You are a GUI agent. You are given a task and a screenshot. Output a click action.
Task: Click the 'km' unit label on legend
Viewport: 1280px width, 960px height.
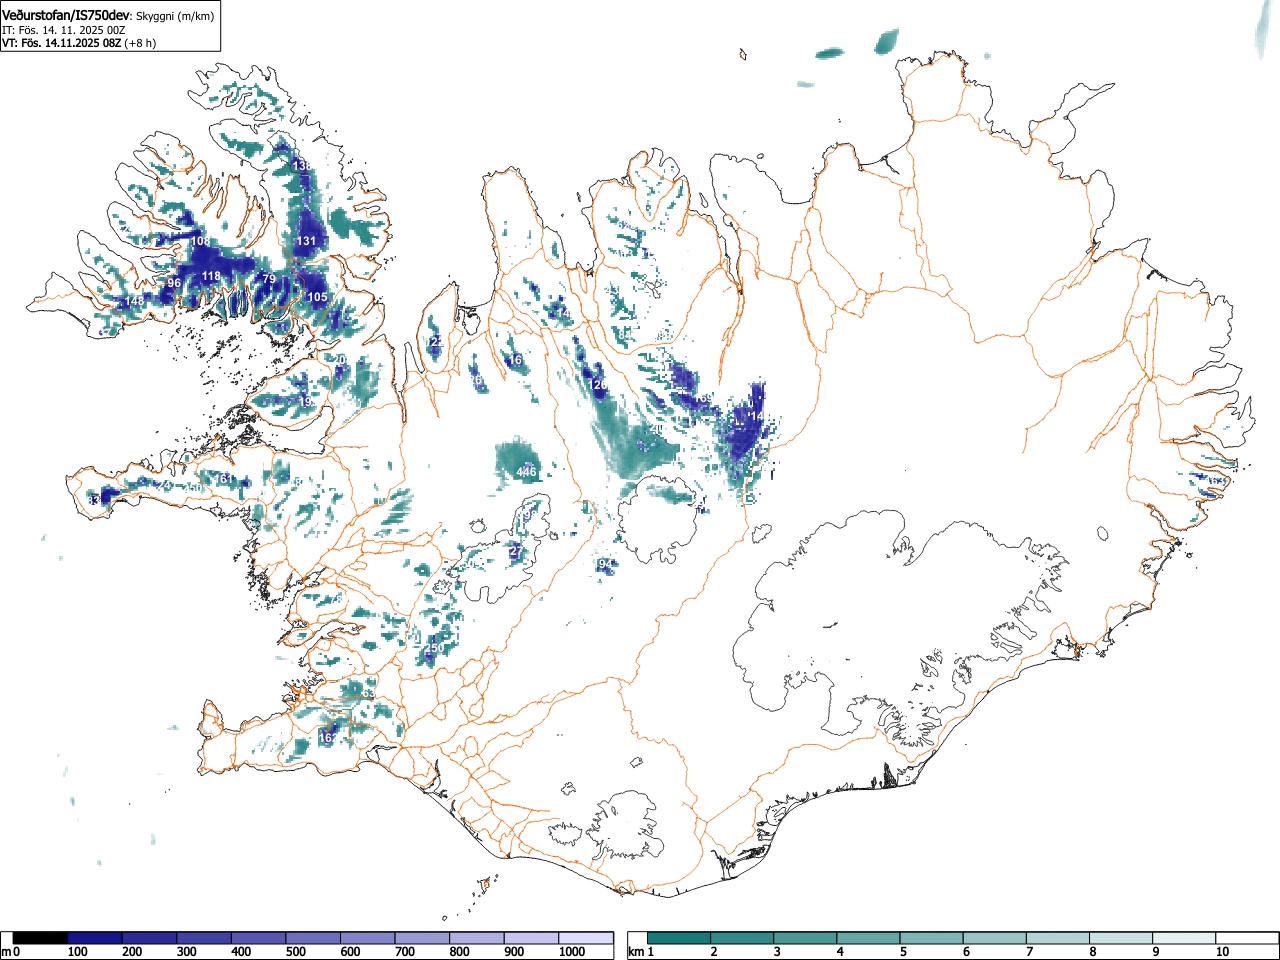(637, 951)
